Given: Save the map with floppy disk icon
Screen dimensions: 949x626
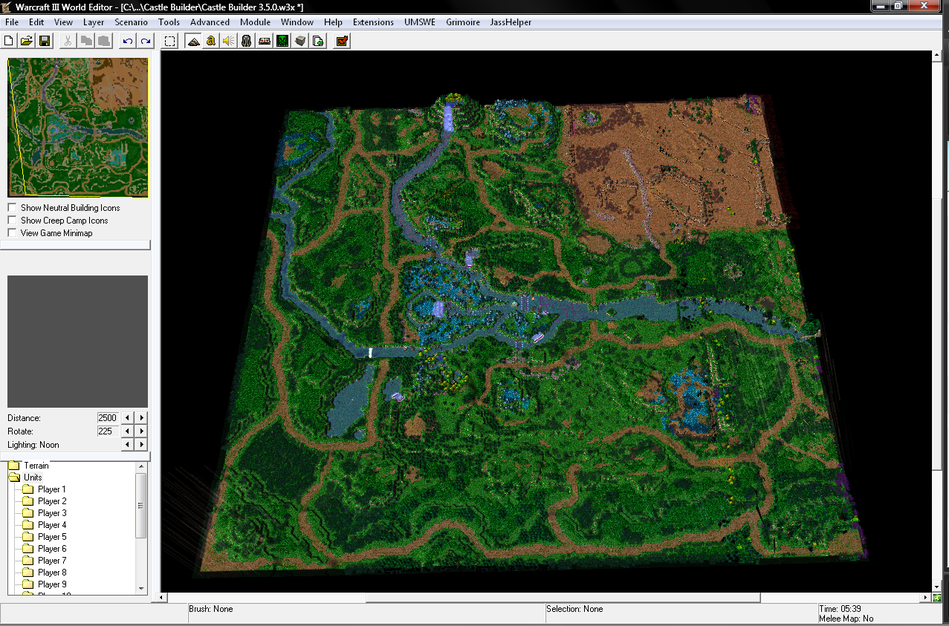Looking at the screenshot, I should tap(44, 41).
